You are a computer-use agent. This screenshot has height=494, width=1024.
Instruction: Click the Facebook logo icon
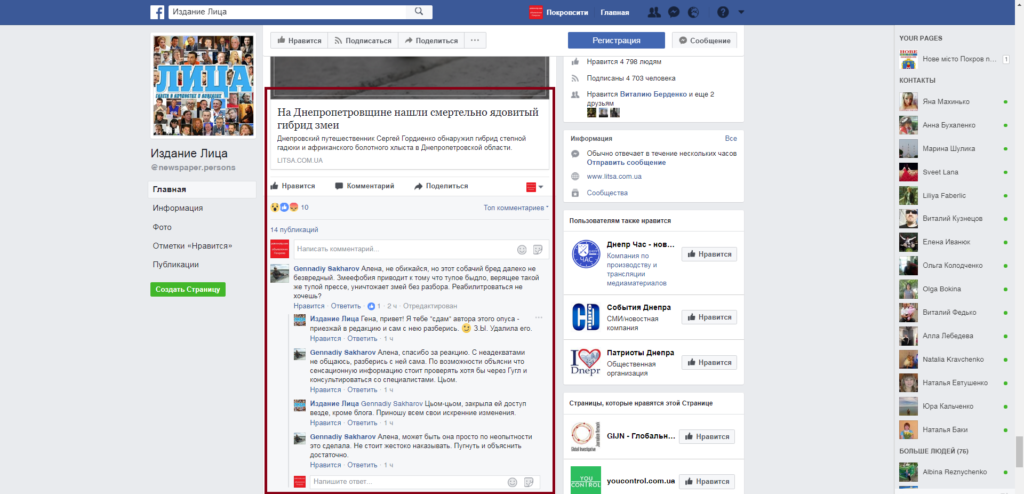pos(158,12)
